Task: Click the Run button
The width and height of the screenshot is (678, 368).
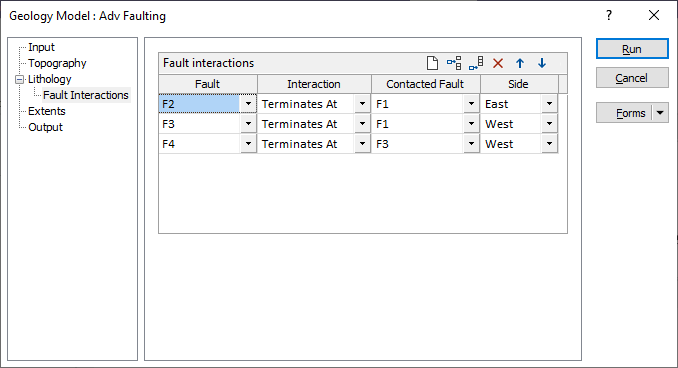Action: coord(632,49)
